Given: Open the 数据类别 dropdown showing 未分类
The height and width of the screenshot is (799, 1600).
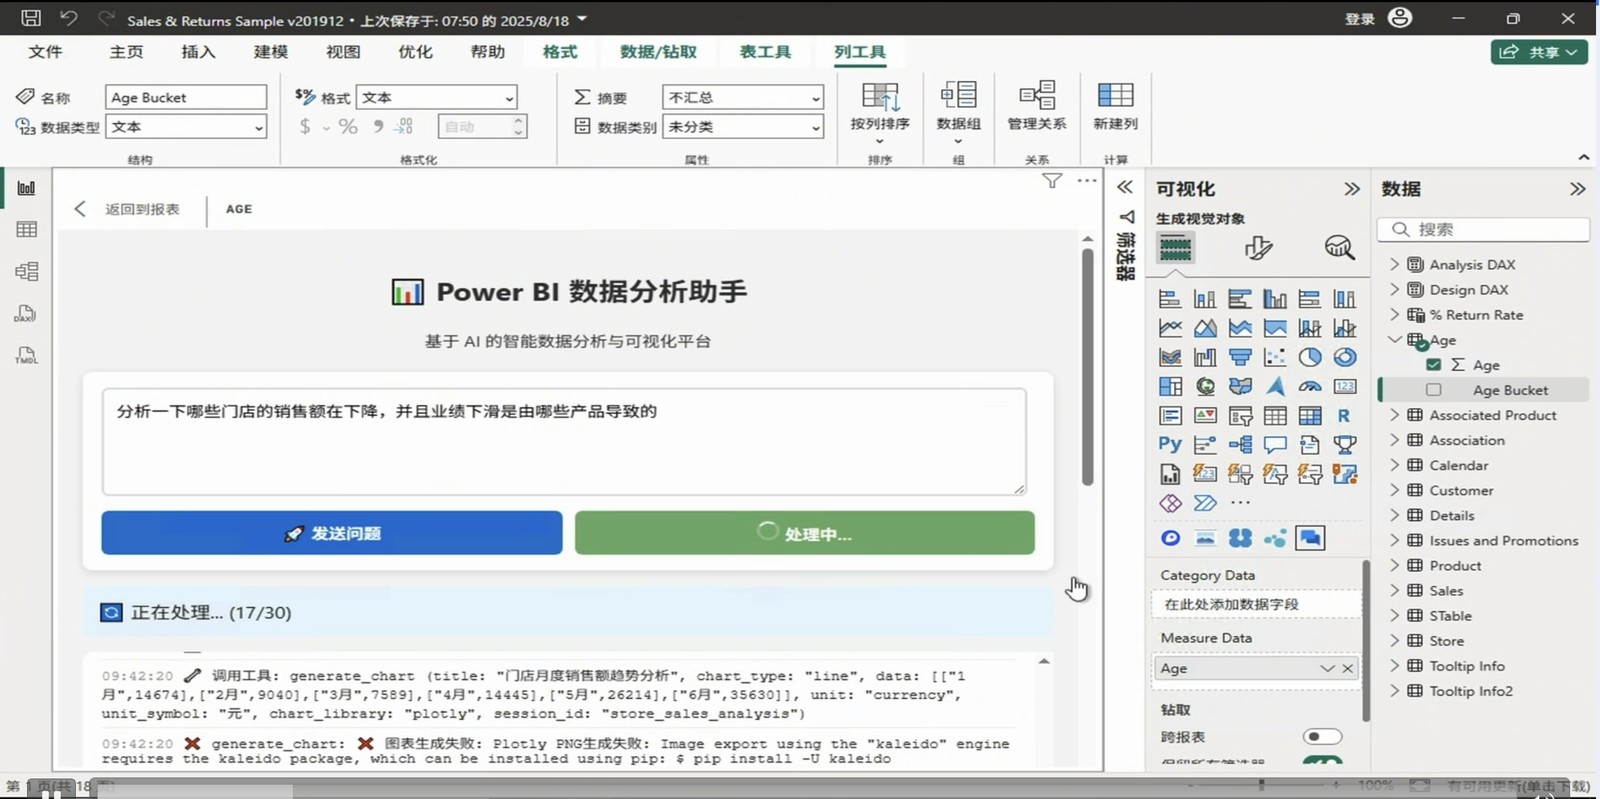Looking at the screenshot, I should [x=743, y=127].
